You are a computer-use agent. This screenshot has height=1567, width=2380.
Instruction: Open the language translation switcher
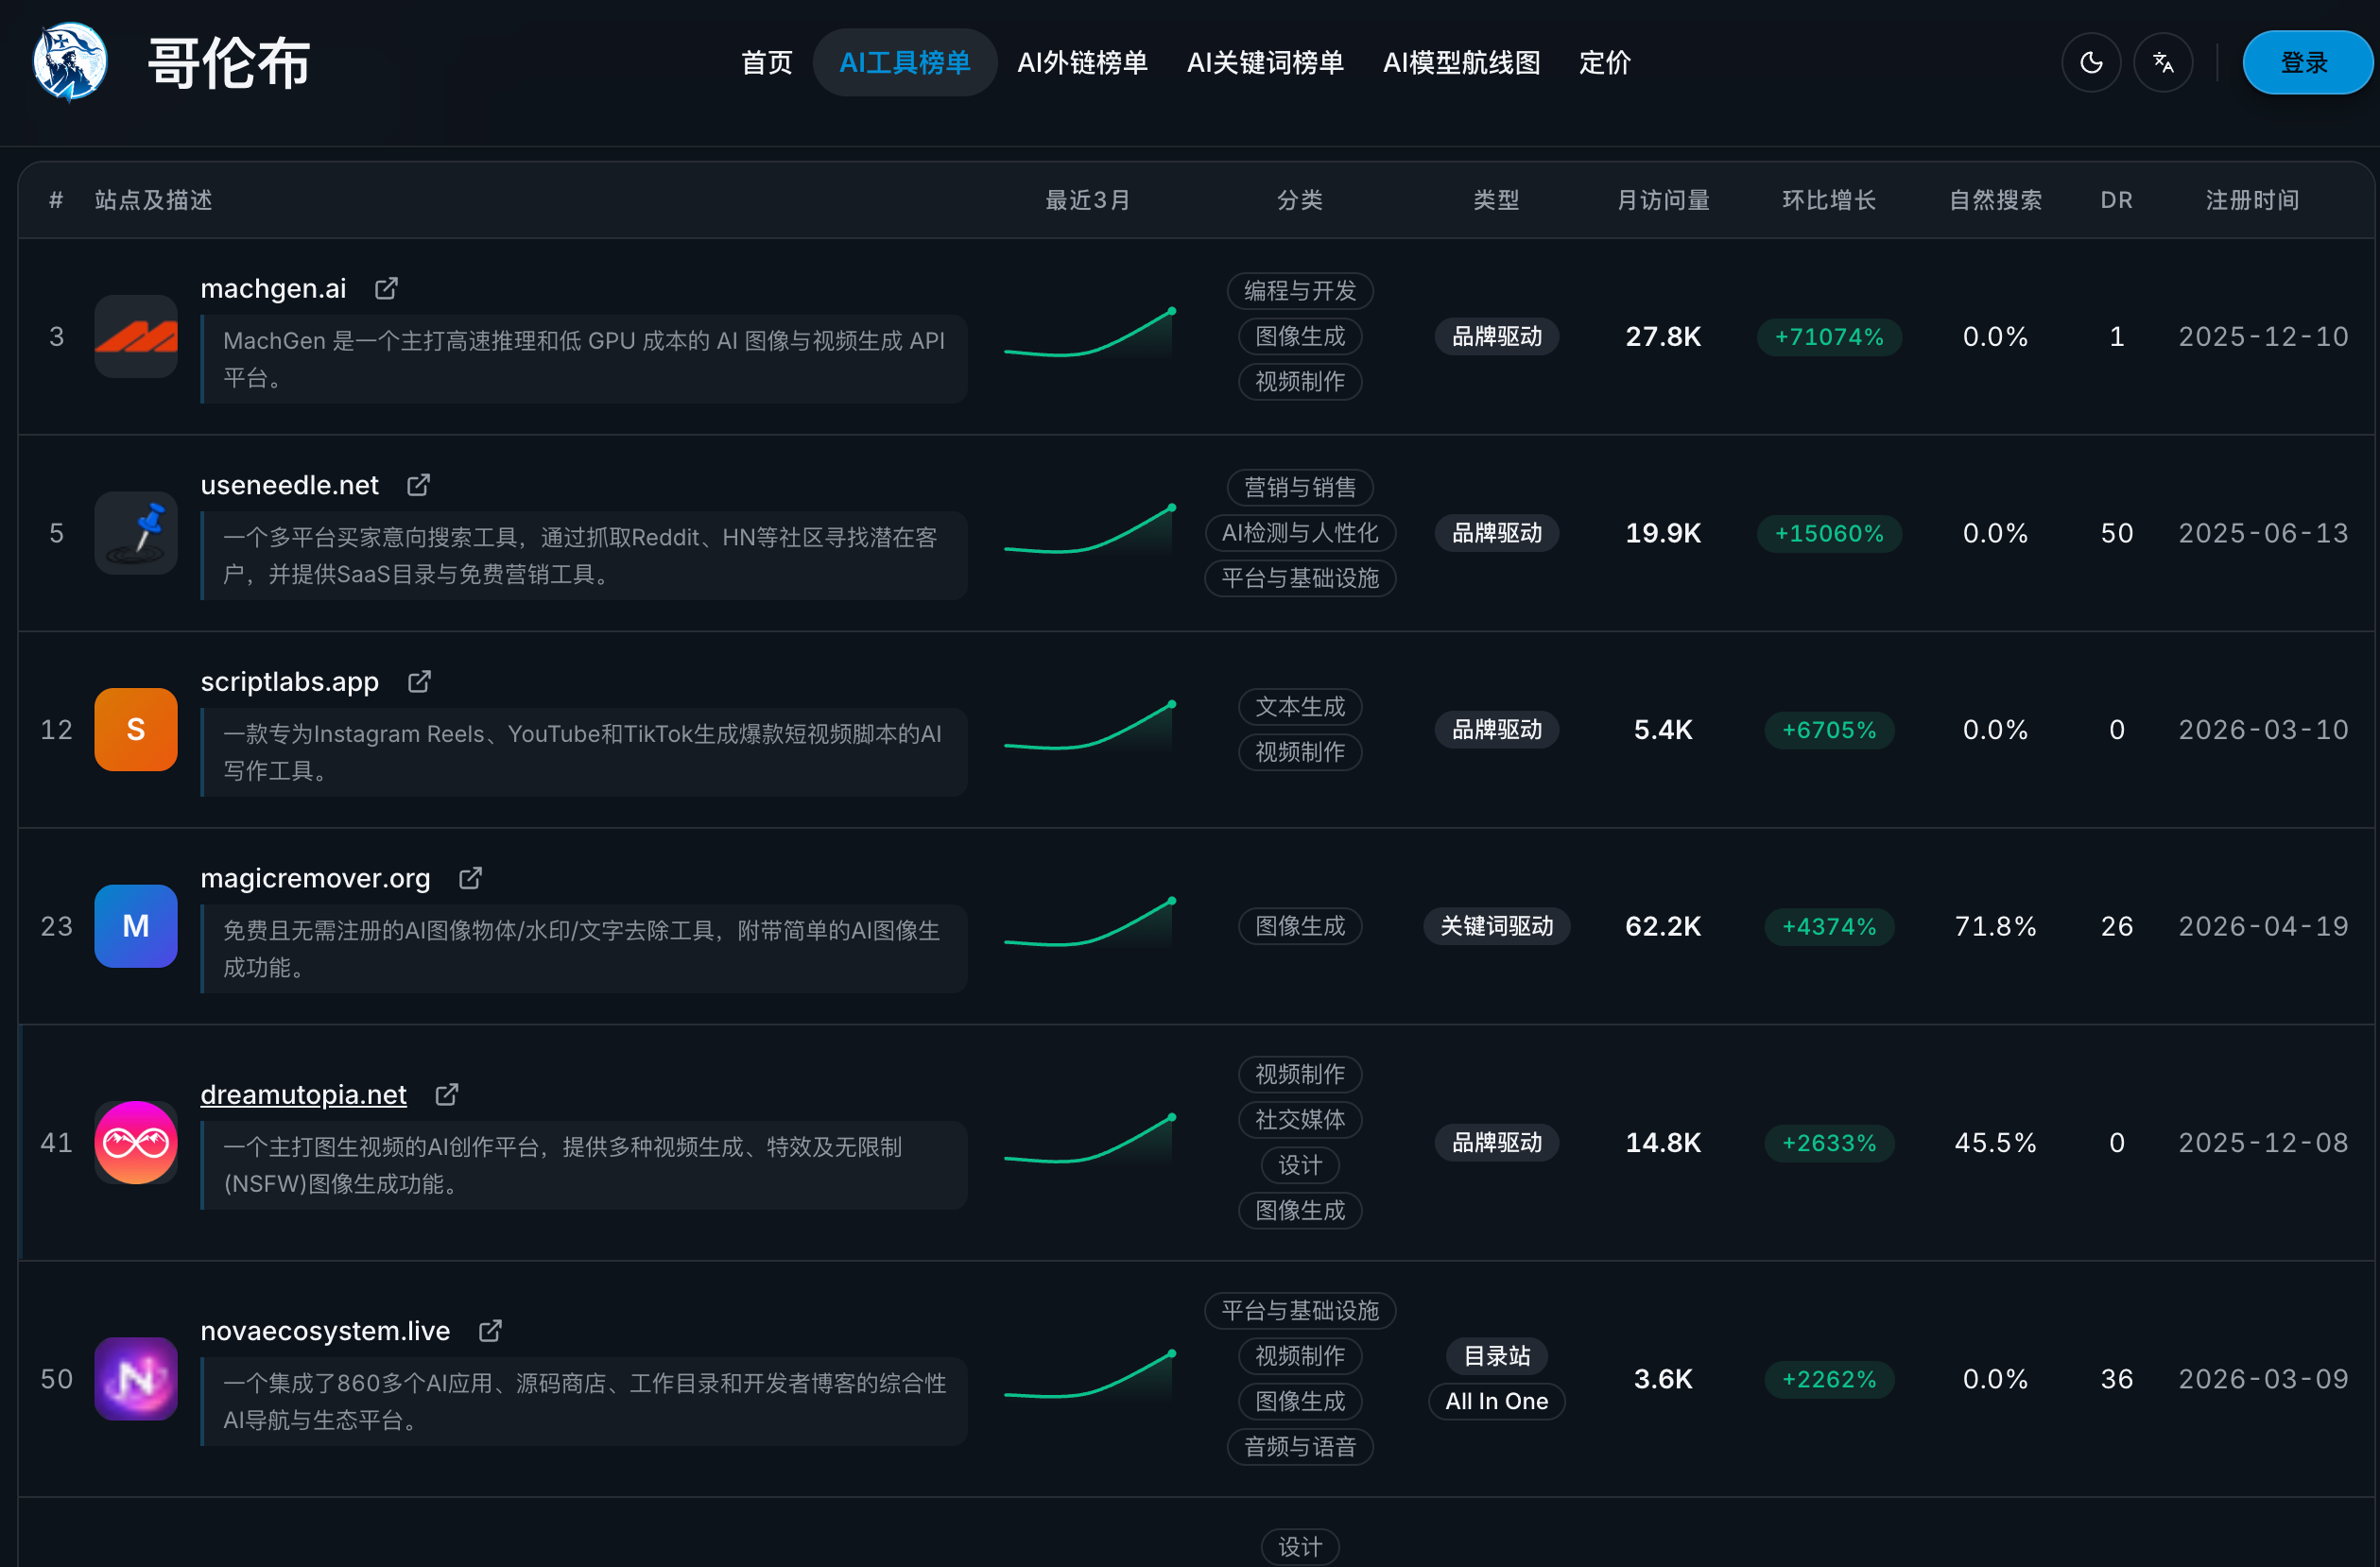coord(2163,63)
